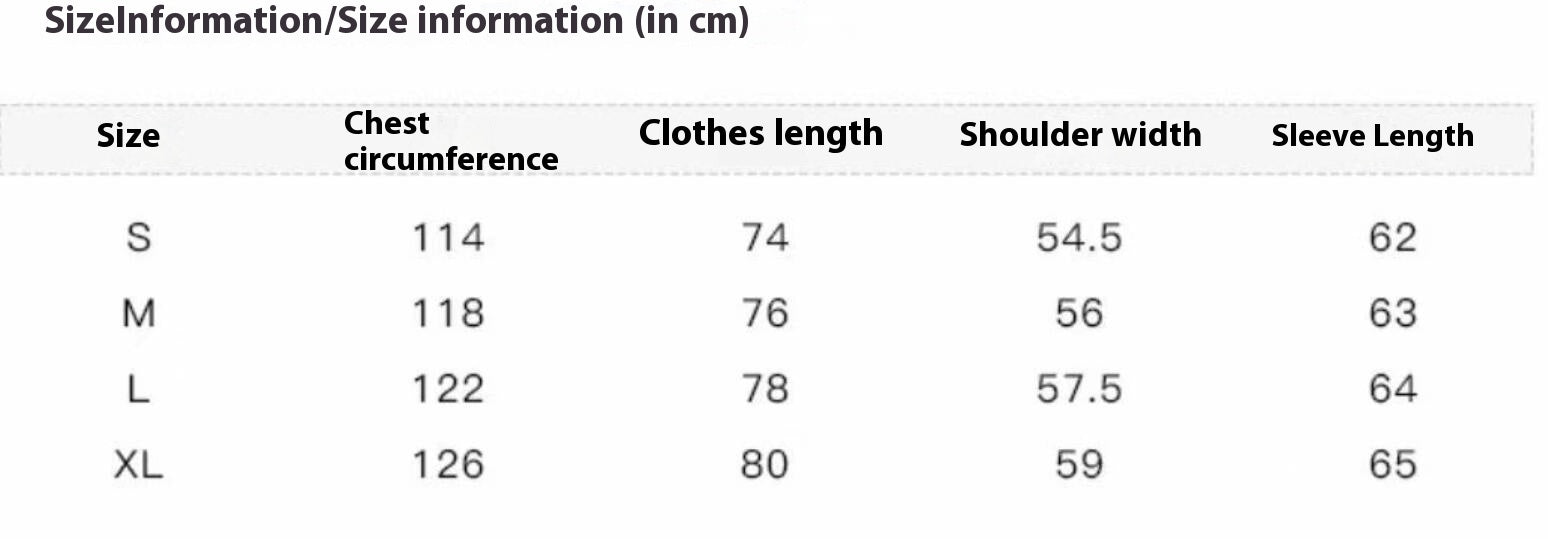The height and width of the screenshot is (539, 1548).
Task: Click chest value 114 for size S
Action: (x=448, y=238)
